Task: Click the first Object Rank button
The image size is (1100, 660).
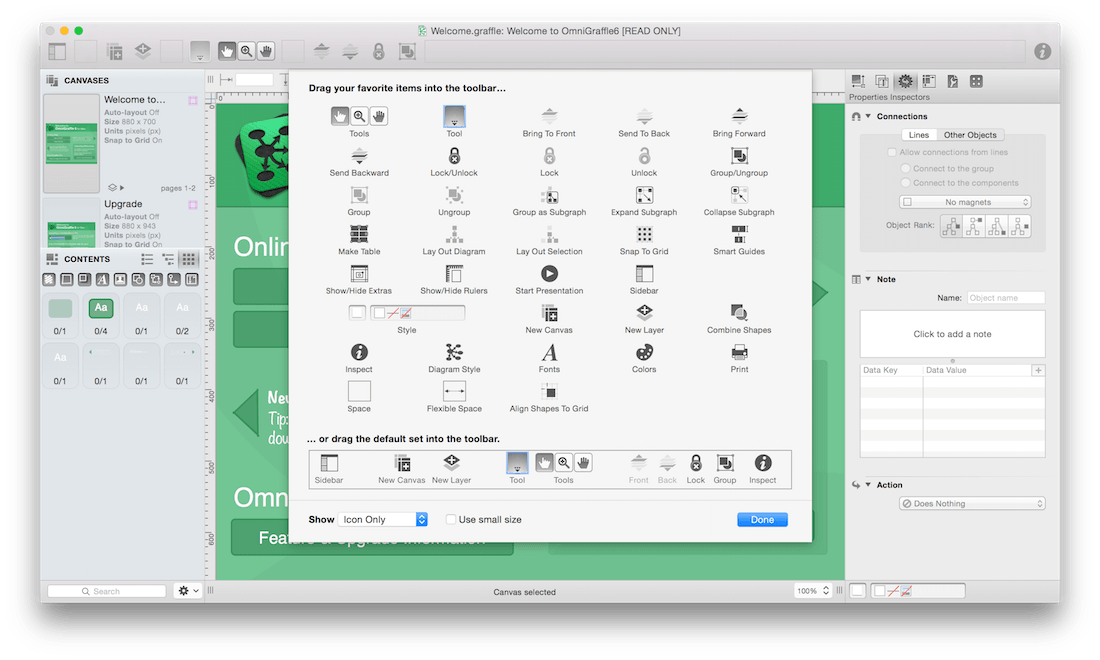Action: pos(951,227)
